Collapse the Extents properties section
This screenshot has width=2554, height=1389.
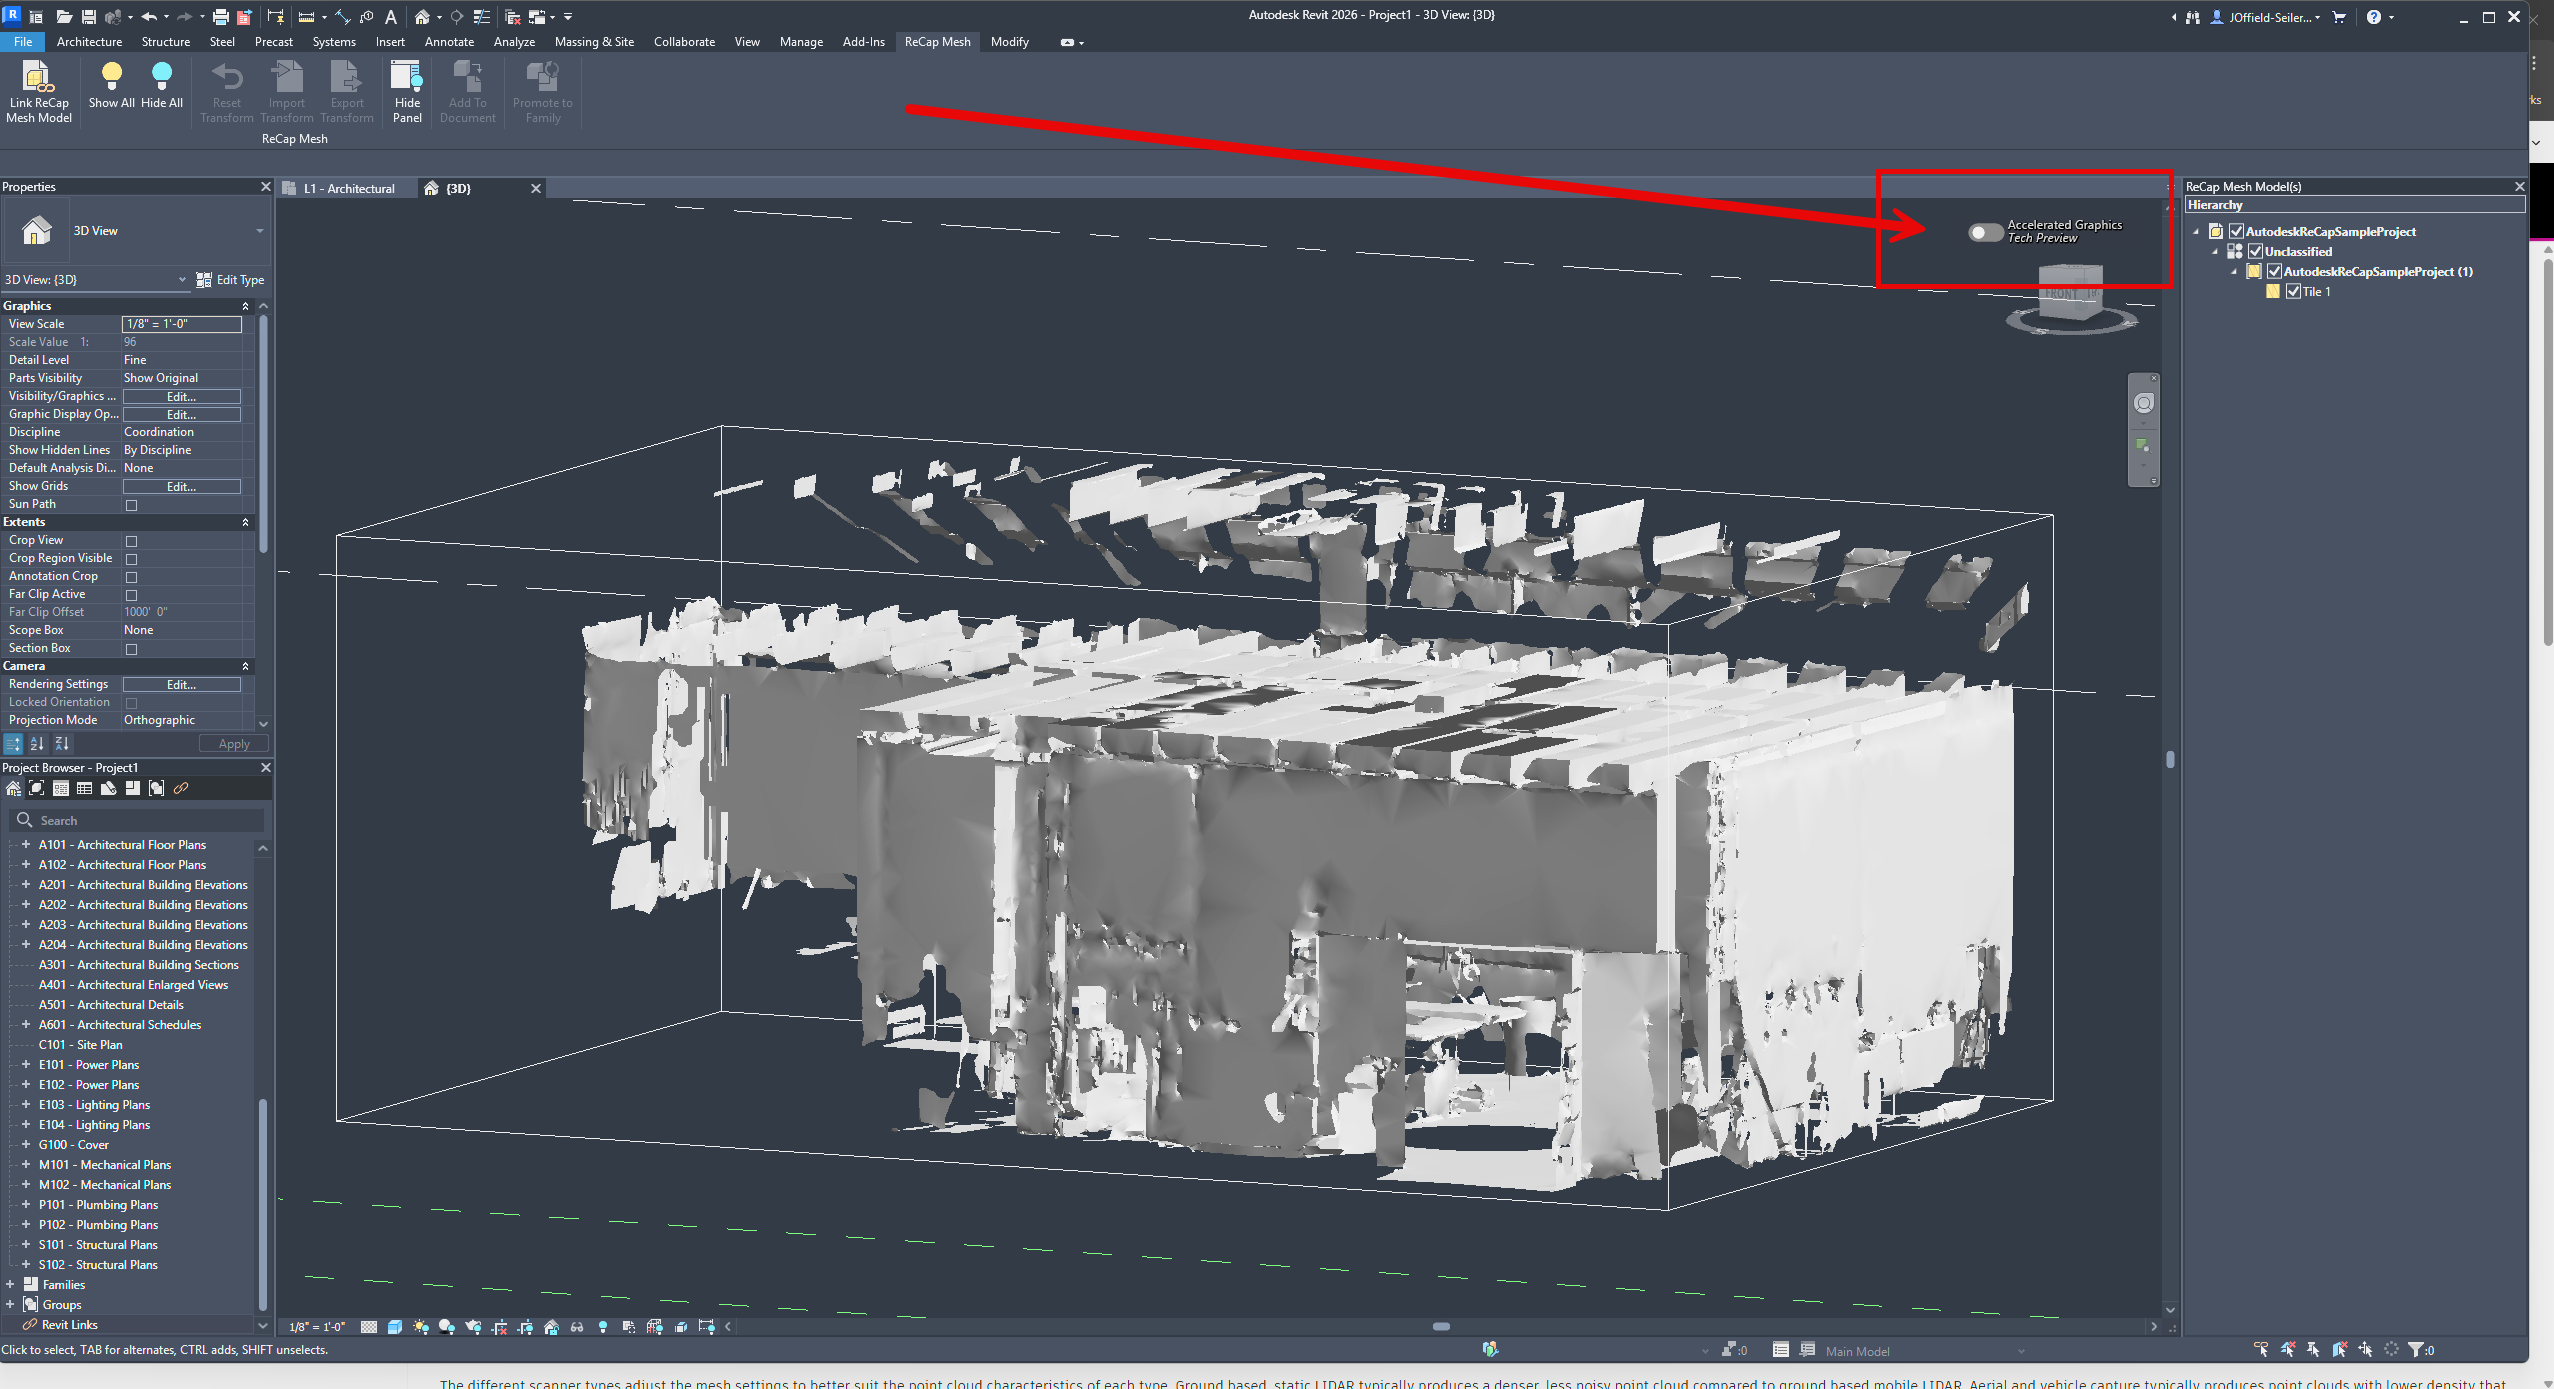click(245, 522)
